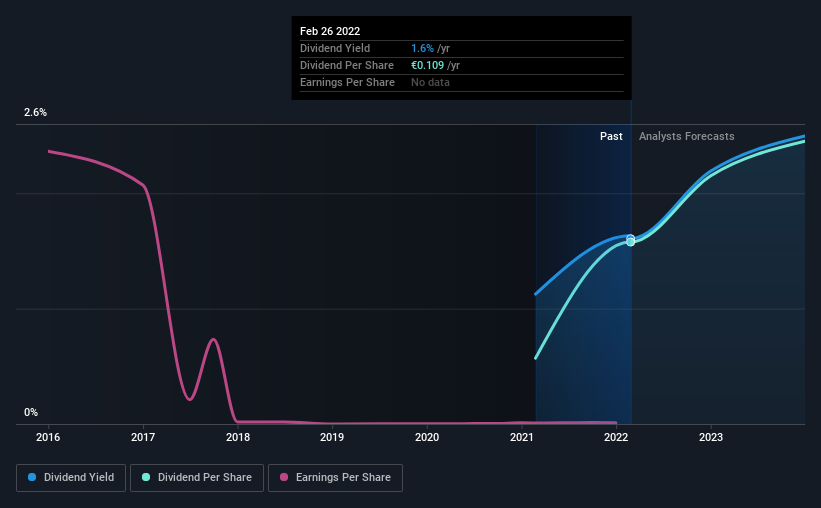
Task: Click the 2022 x-axis label
Action: coord(616,437)
